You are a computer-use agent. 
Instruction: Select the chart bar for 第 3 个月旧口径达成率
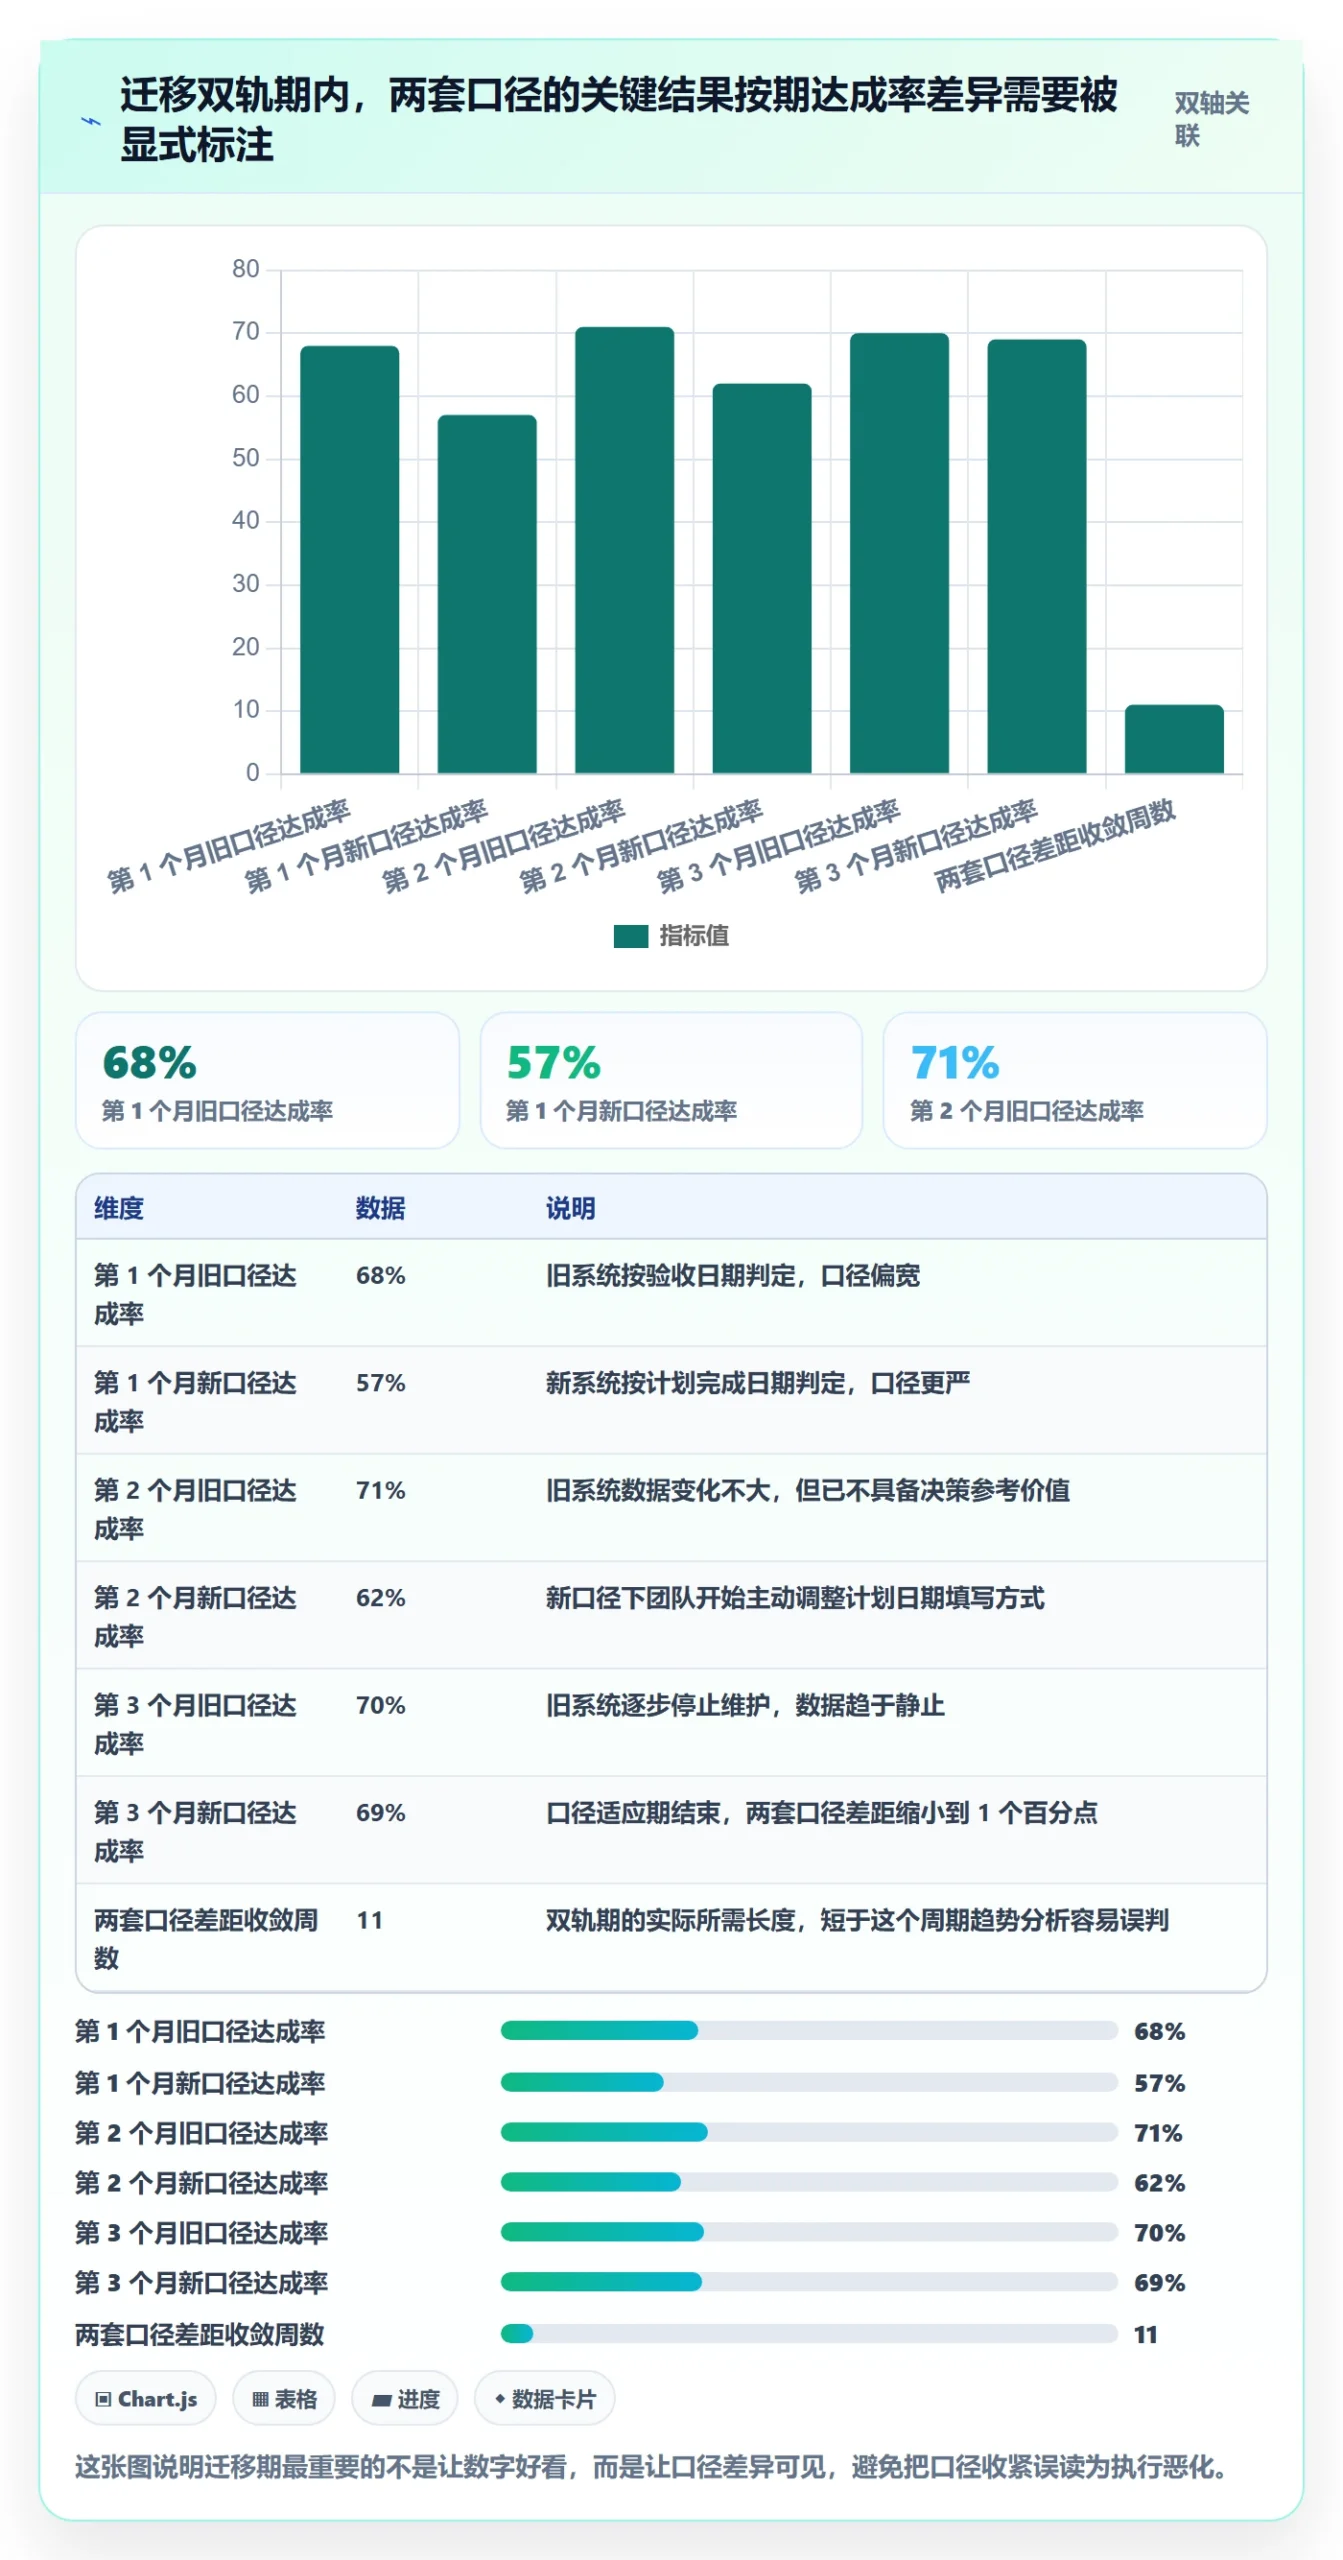click(899, 553)
